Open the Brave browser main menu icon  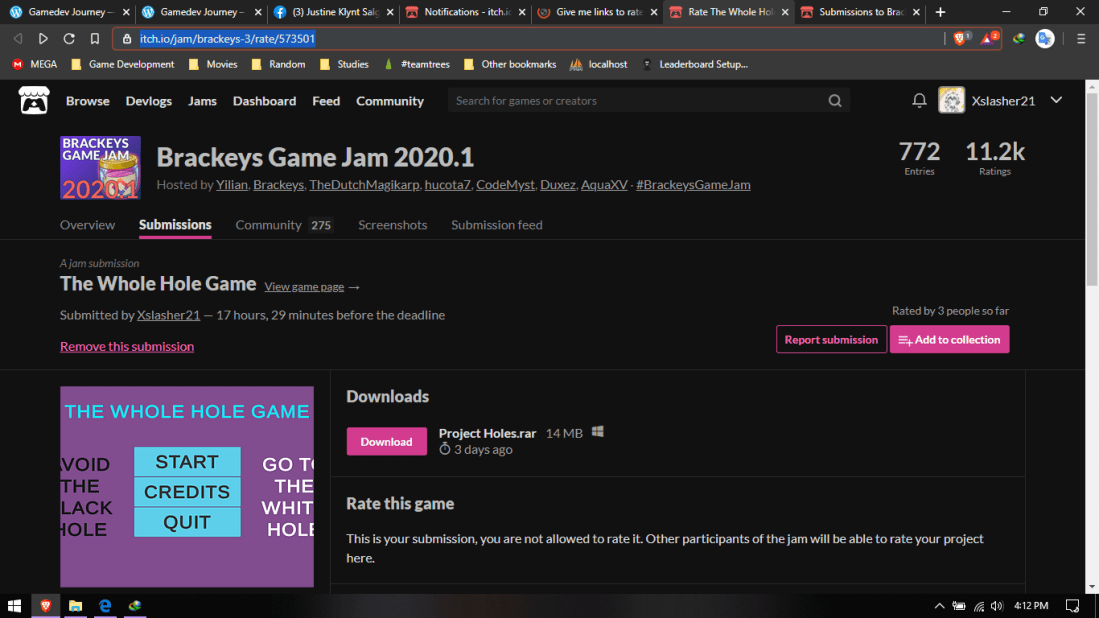click(x=1081, y=39)
